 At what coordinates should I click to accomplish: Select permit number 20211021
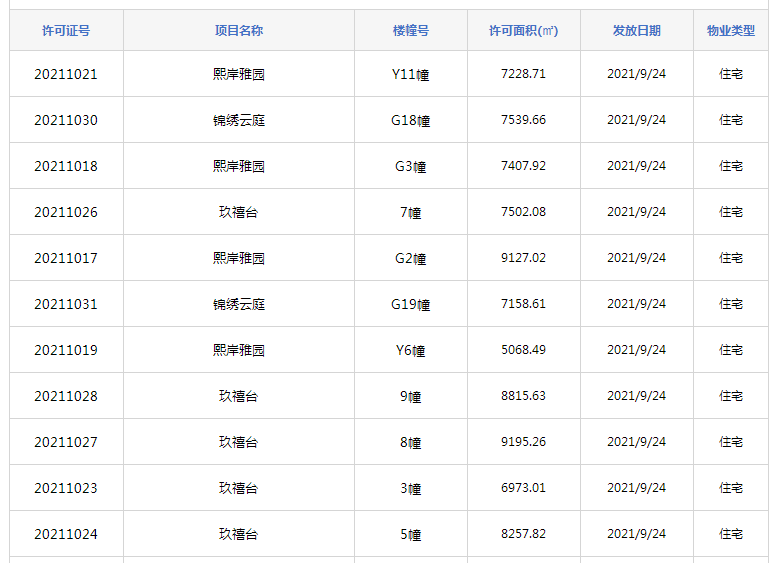pyautogui.click(x=66, y=74)
